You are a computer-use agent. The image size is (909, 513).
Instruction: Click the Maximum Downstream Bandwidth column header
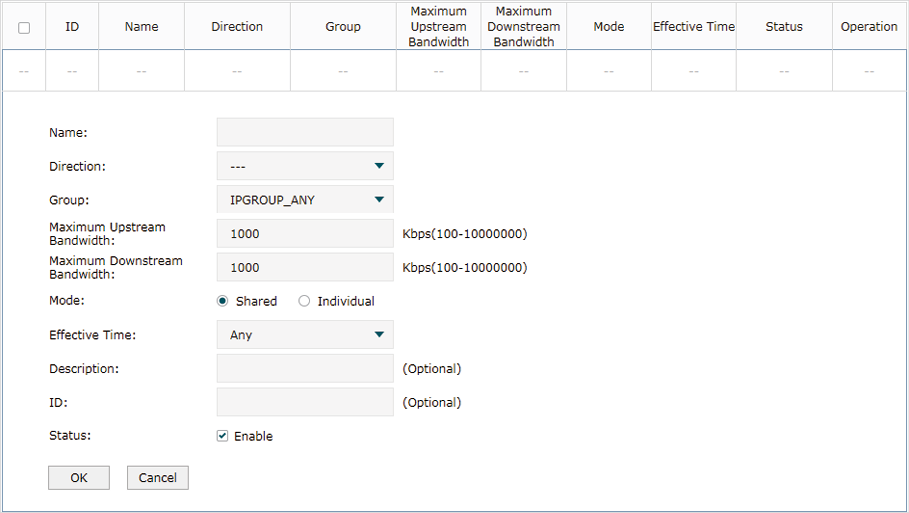(523, 27)
